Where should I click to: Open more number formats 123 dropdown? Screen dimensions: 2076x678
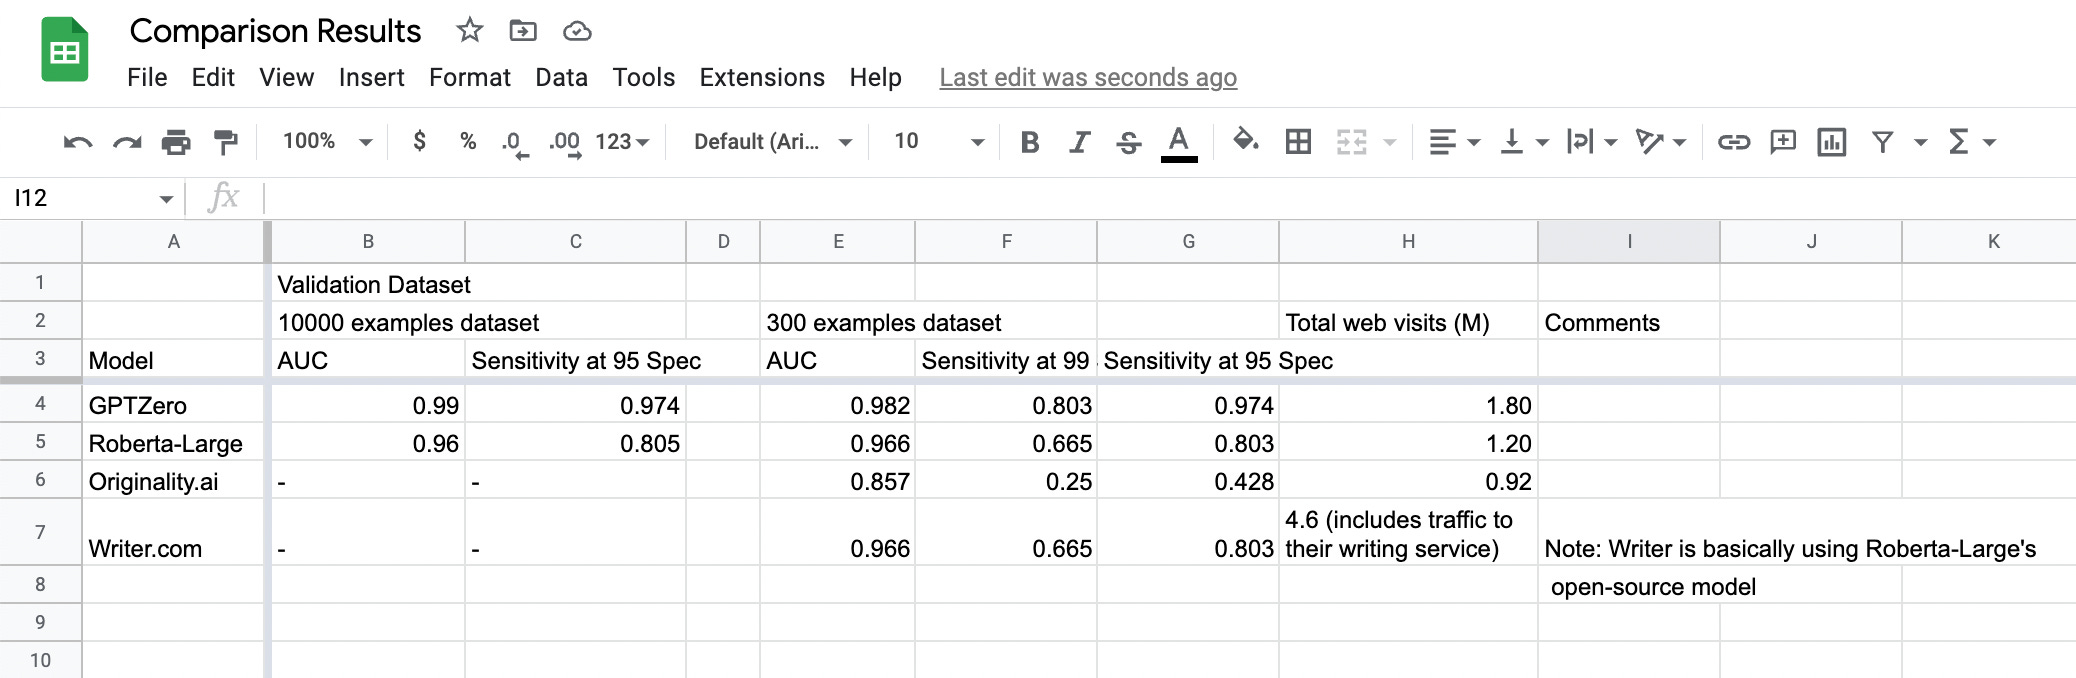tap(622, 142)
